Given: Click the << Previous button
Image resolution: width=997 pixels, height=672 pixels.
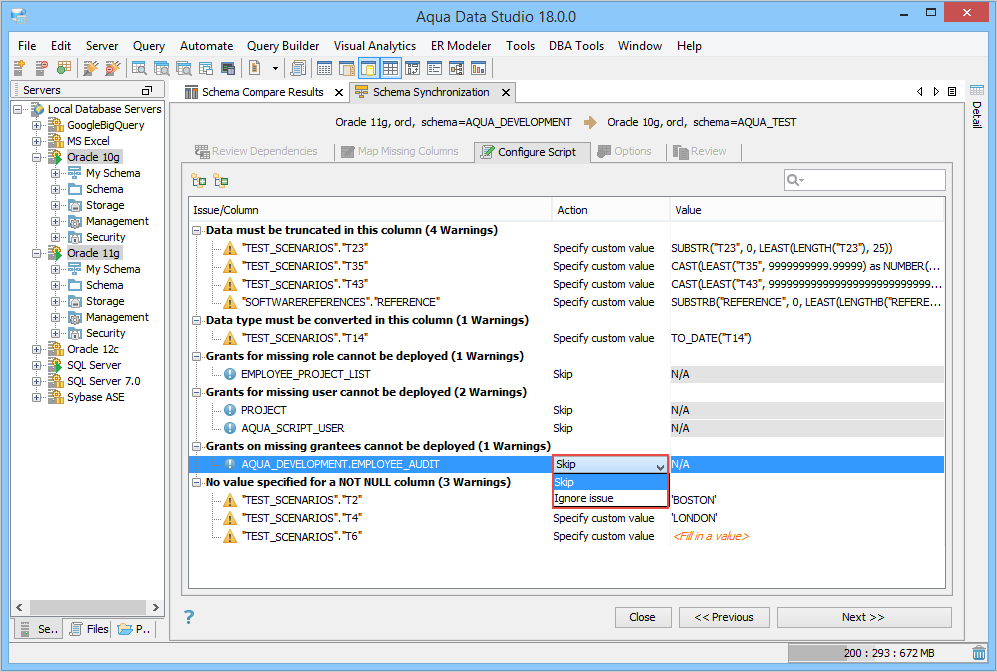Looking at the screenshot, I should [x=724, y=617].
